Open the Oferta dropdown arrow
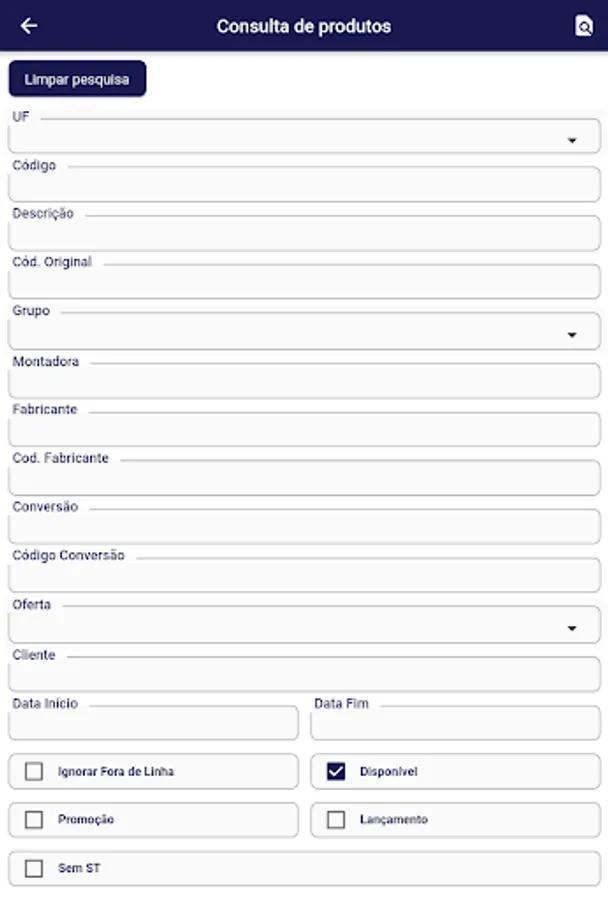 click(572, 628)
